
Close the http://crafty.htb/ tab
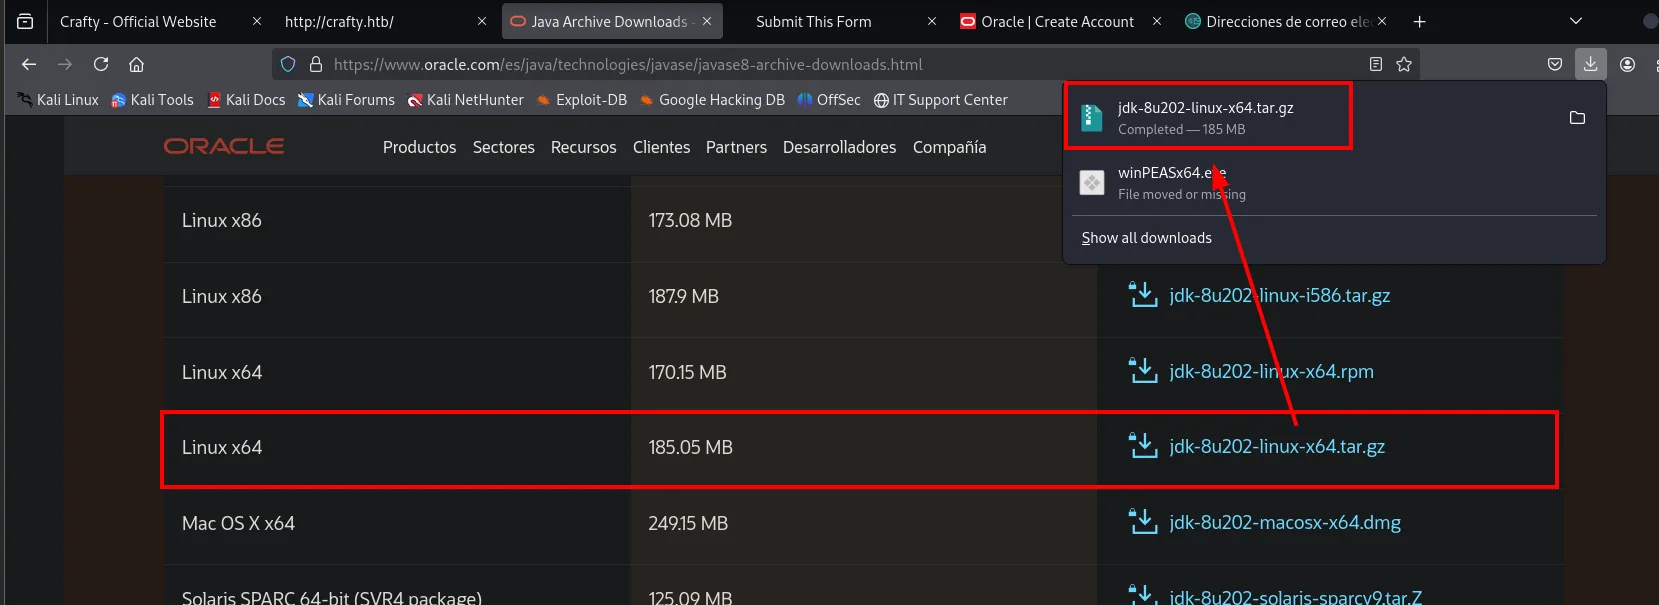pyautogui.click(x=482, y=21)
